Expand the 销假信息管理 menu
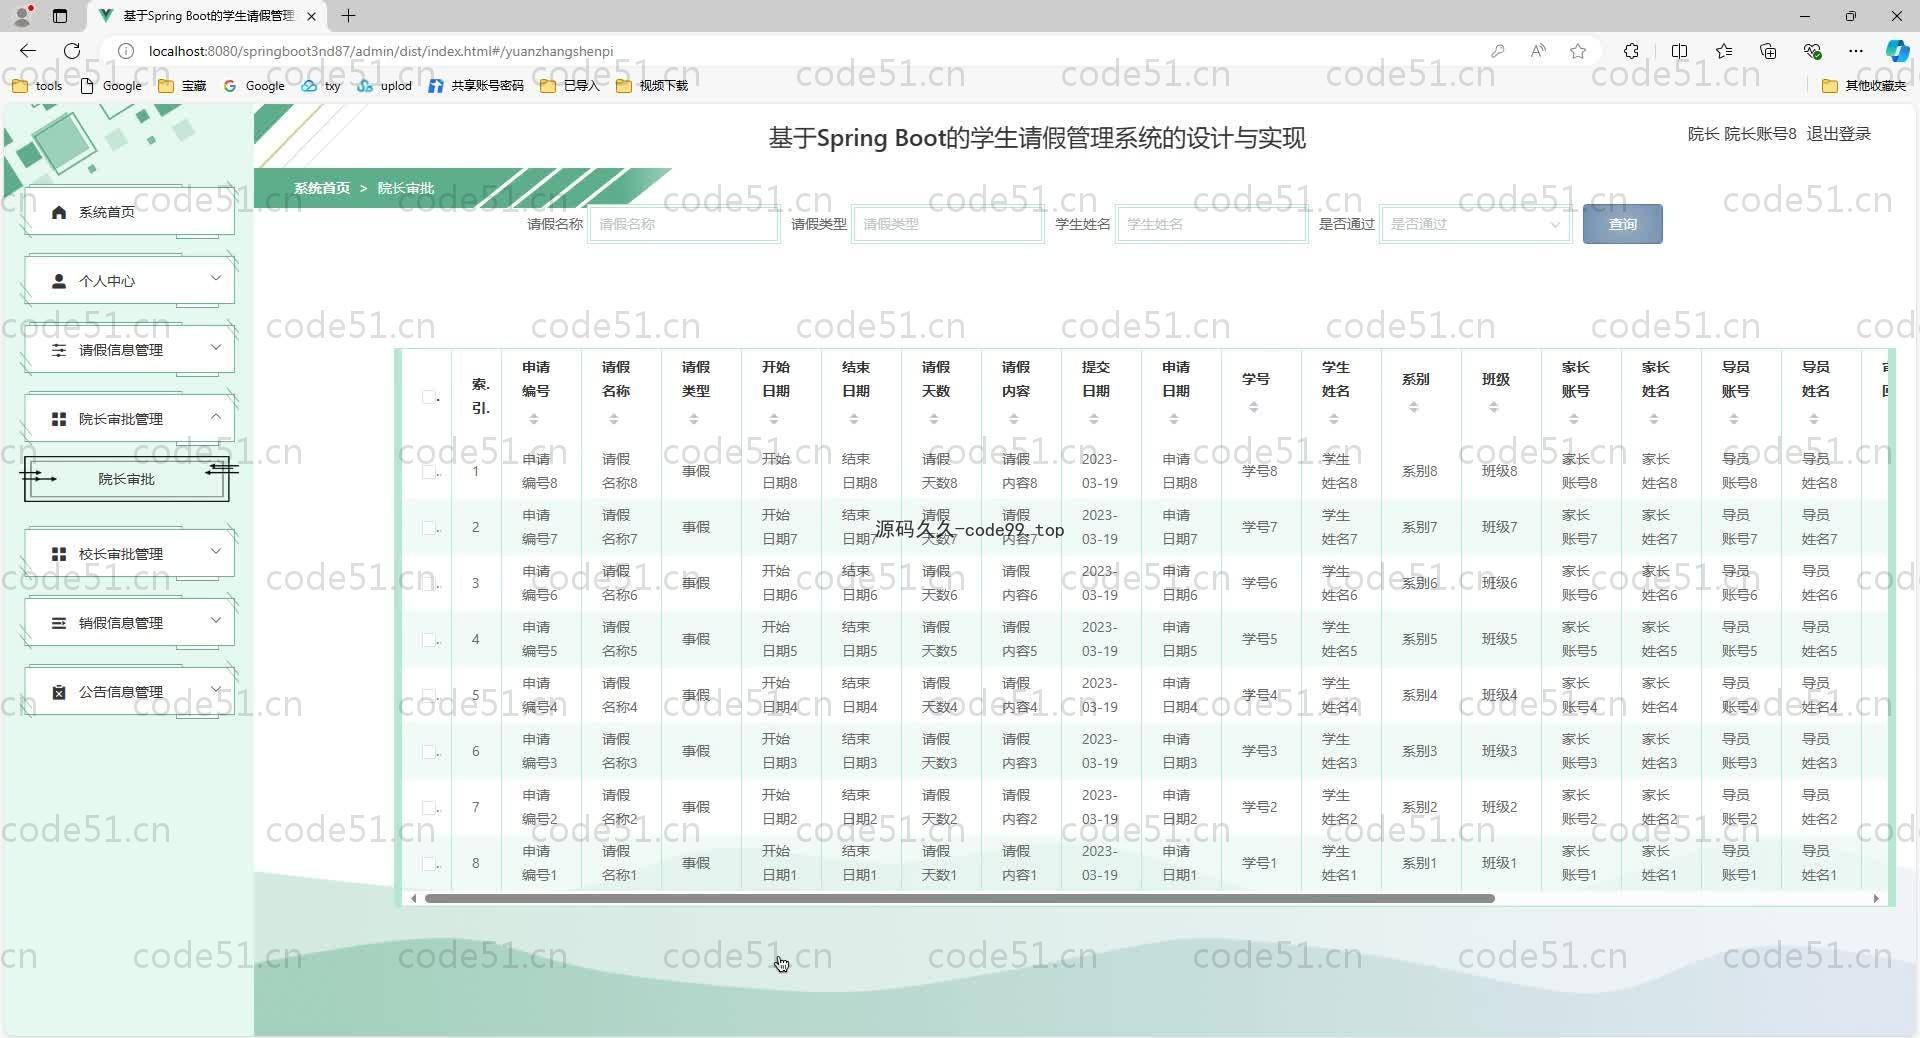The image size is (1920, 1038). pyautogui.click(x=129, y=623)
